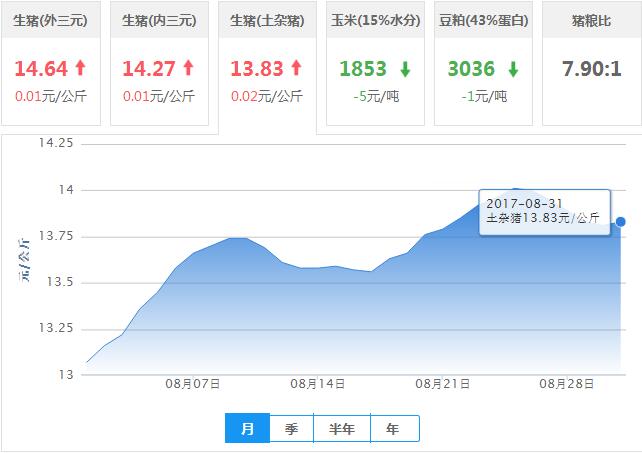Screen dimensions: 642x453
Task: Click the tooltip text 土杂猪13.83元/公斤
Action: point(543,217)
